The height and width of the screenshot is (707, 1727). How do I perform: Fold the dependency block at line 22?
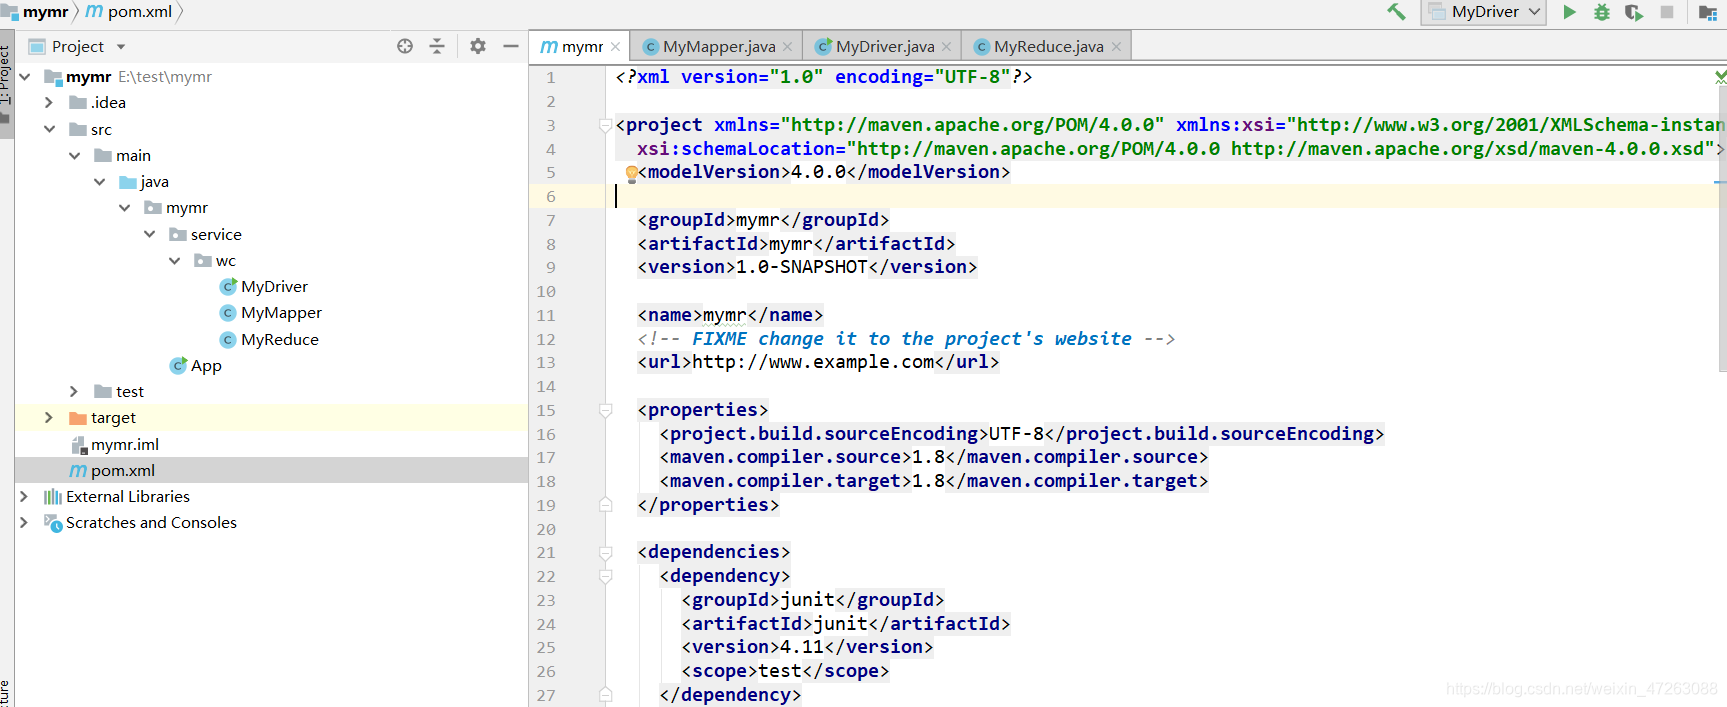[x=605, y=576]
